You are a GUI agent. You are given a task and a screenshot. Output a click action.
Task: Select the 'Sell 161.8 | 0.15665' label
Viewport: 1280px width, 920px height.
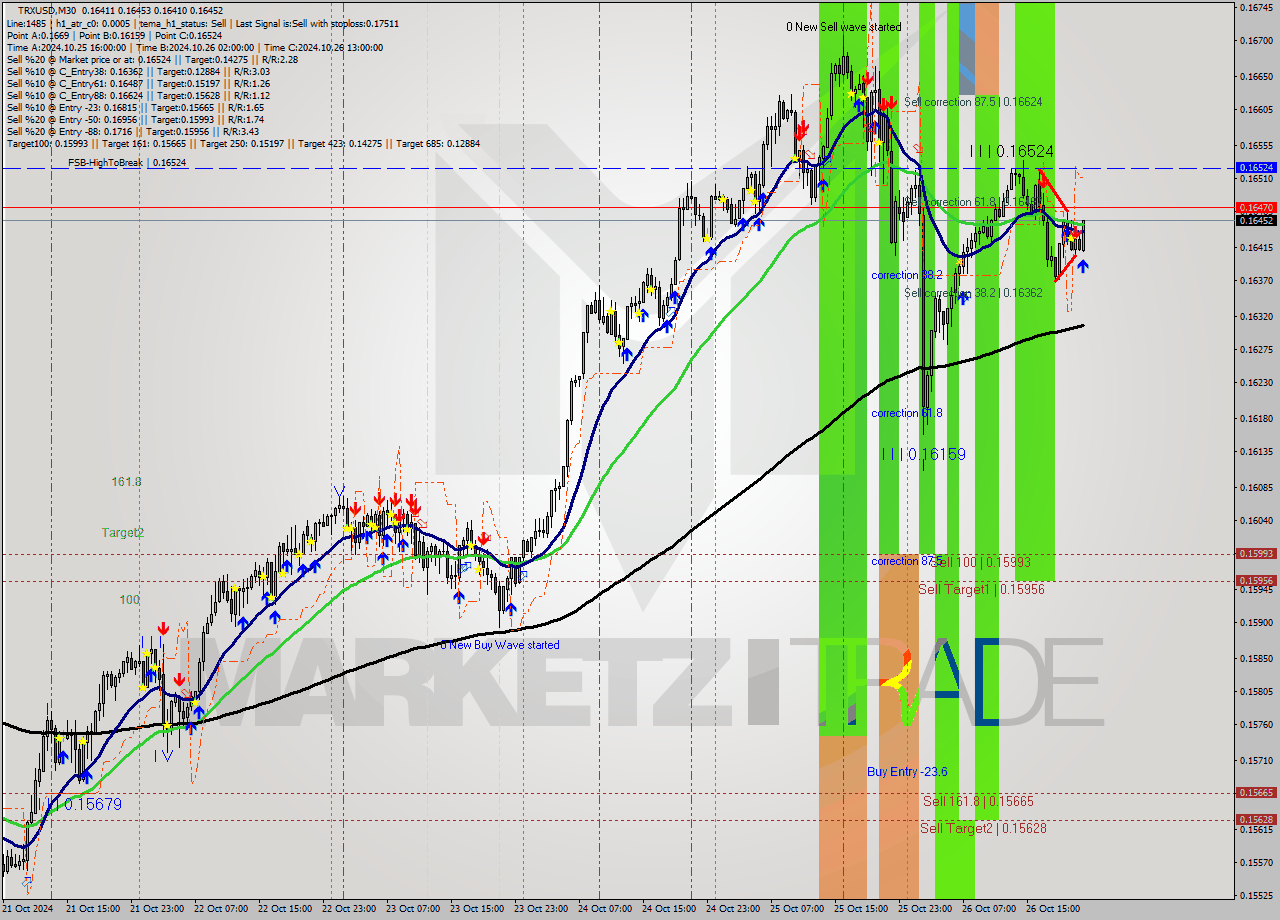tap(978, 801)
